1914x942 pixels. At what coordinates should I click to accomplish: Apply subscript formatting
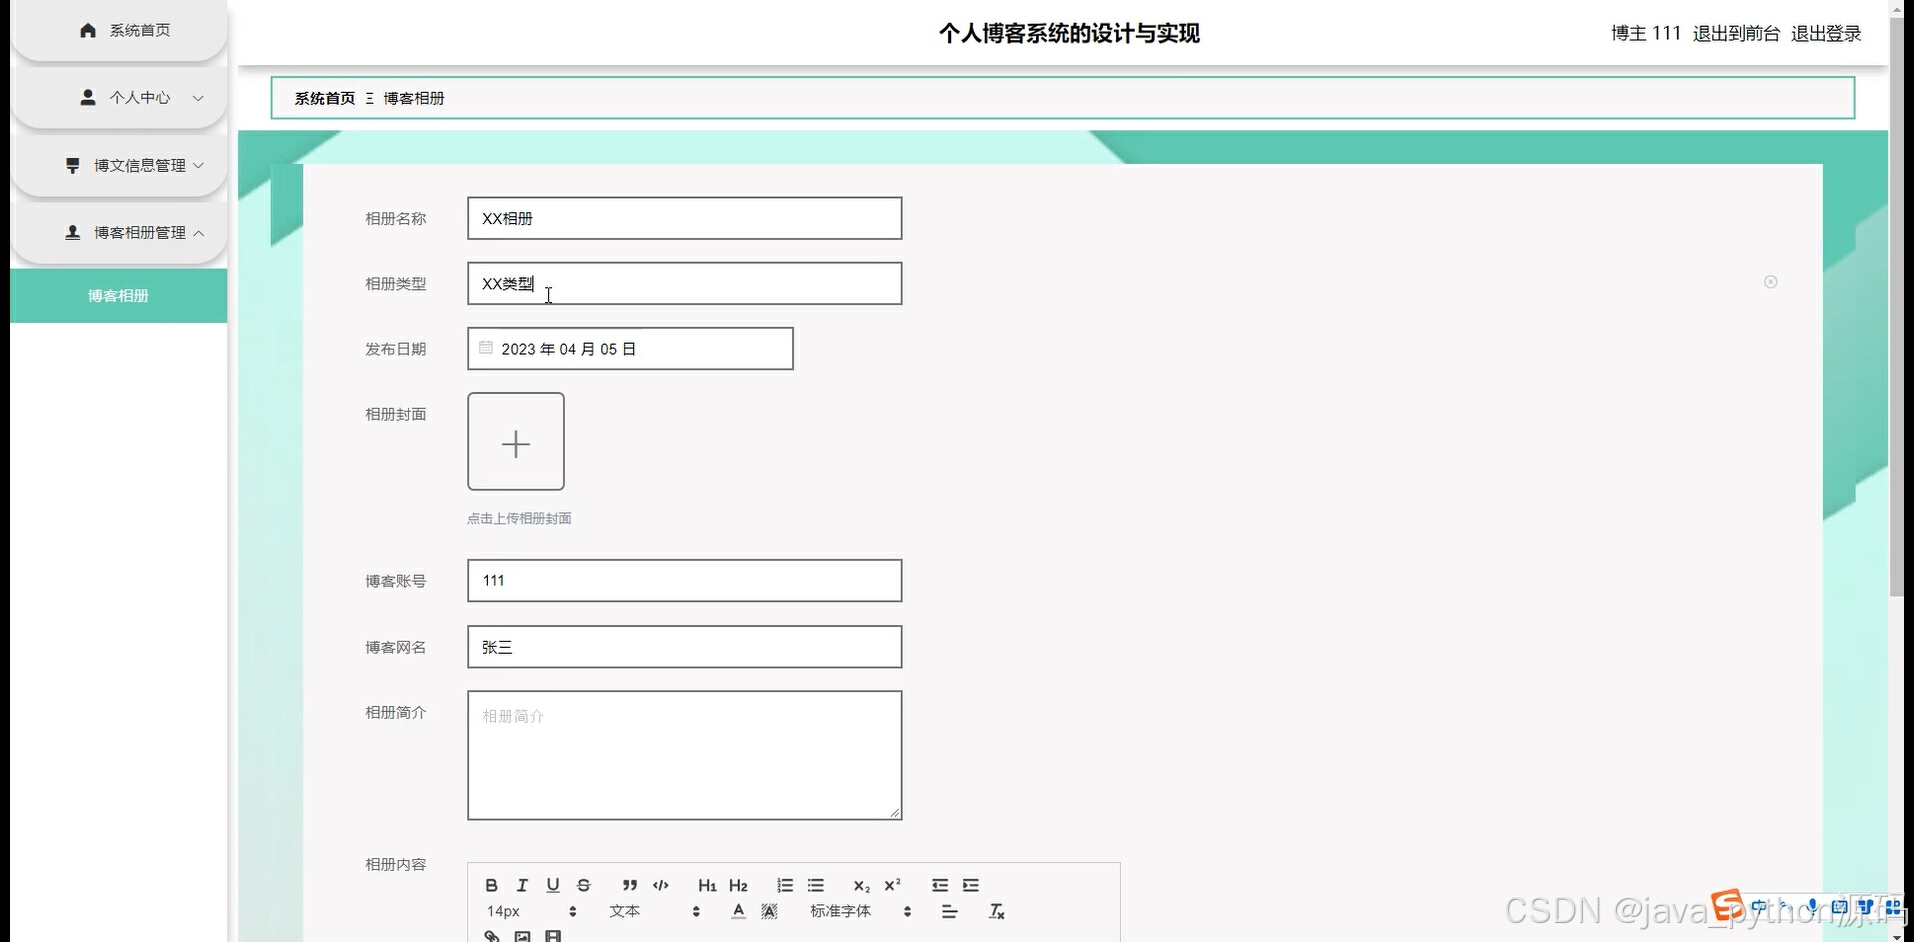click(861, 885)
